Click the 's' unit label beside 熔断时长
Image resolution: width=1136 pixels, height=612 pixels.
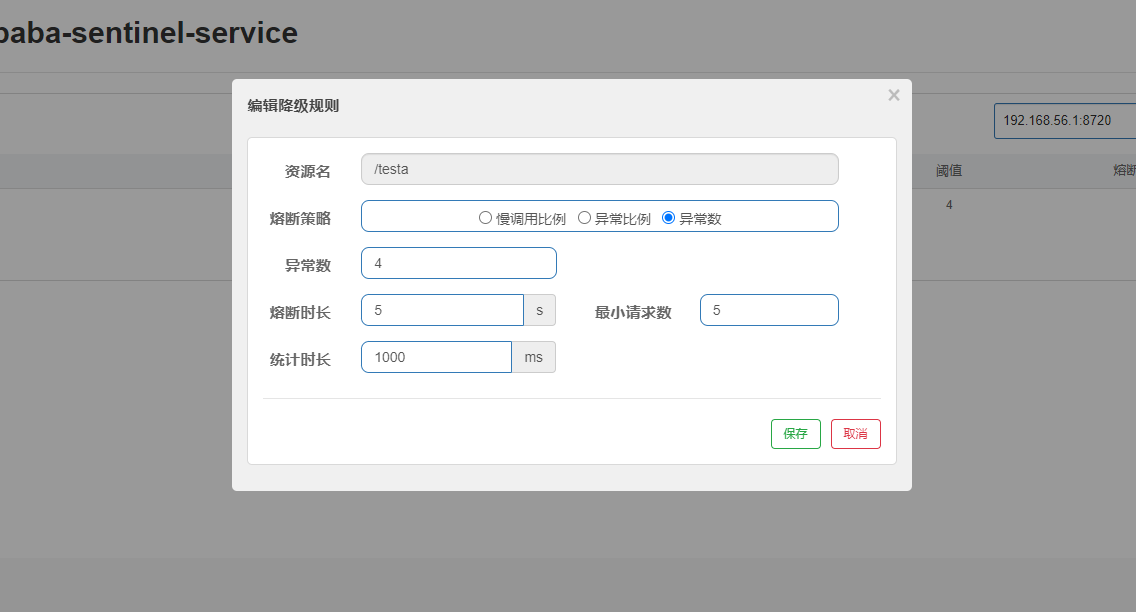[539, 309]
